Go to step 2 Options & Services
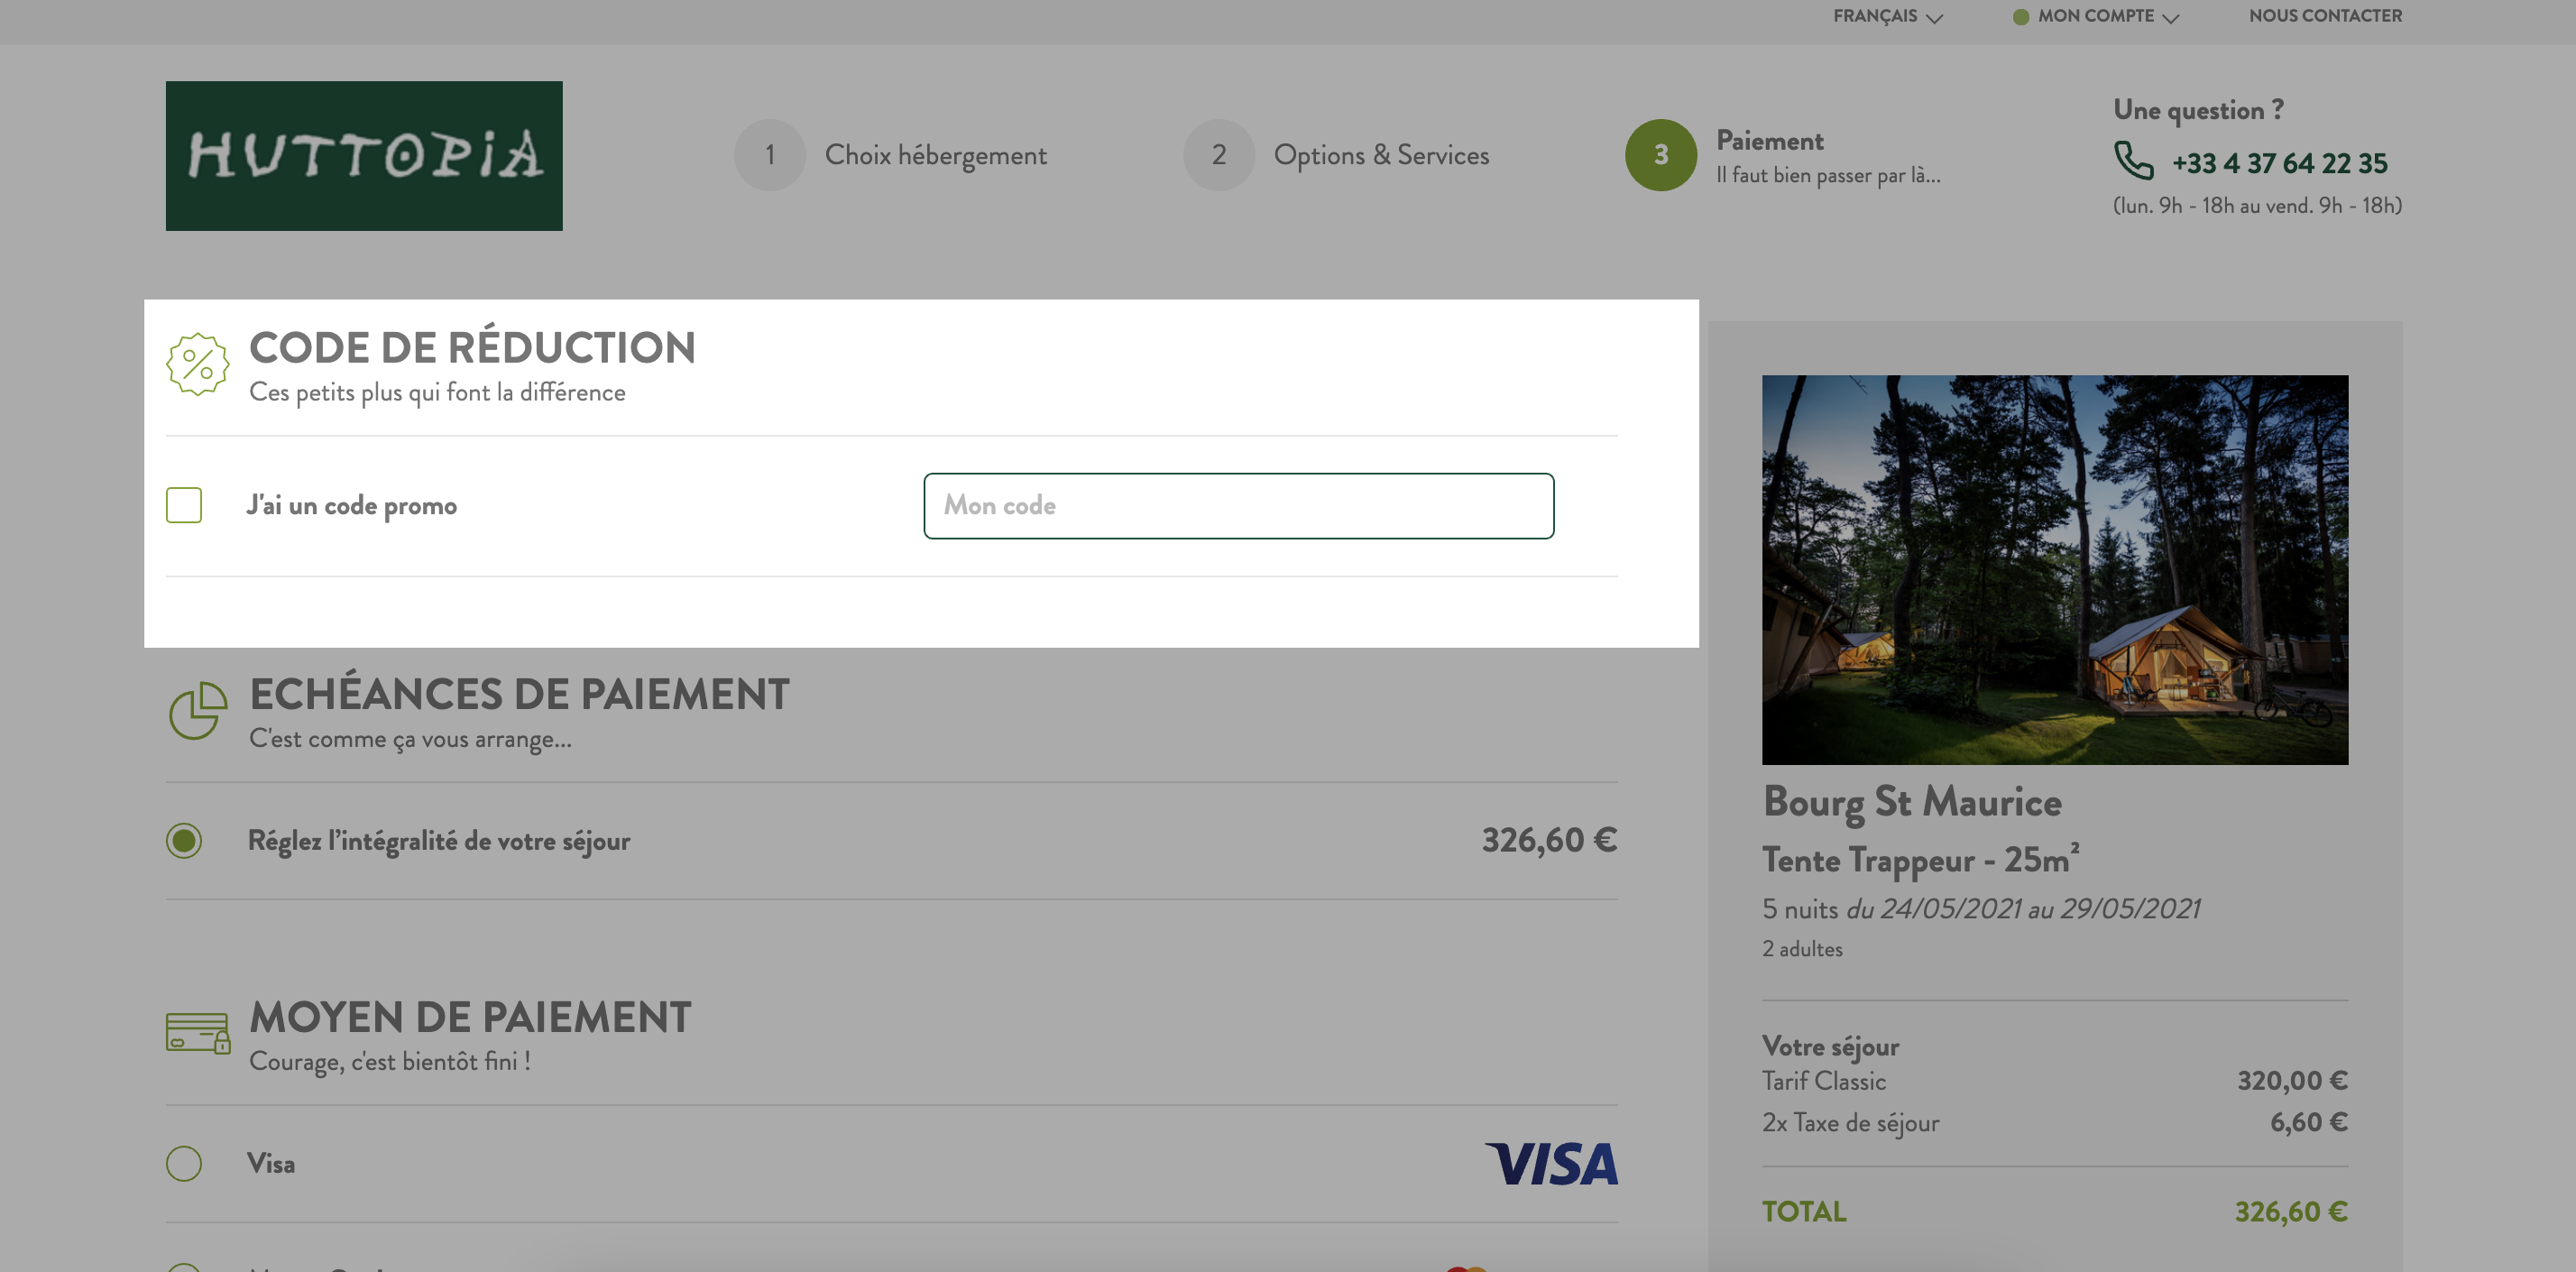Image resolution: width=2576 pixels, height=1272 pixels. (1336, 155)
